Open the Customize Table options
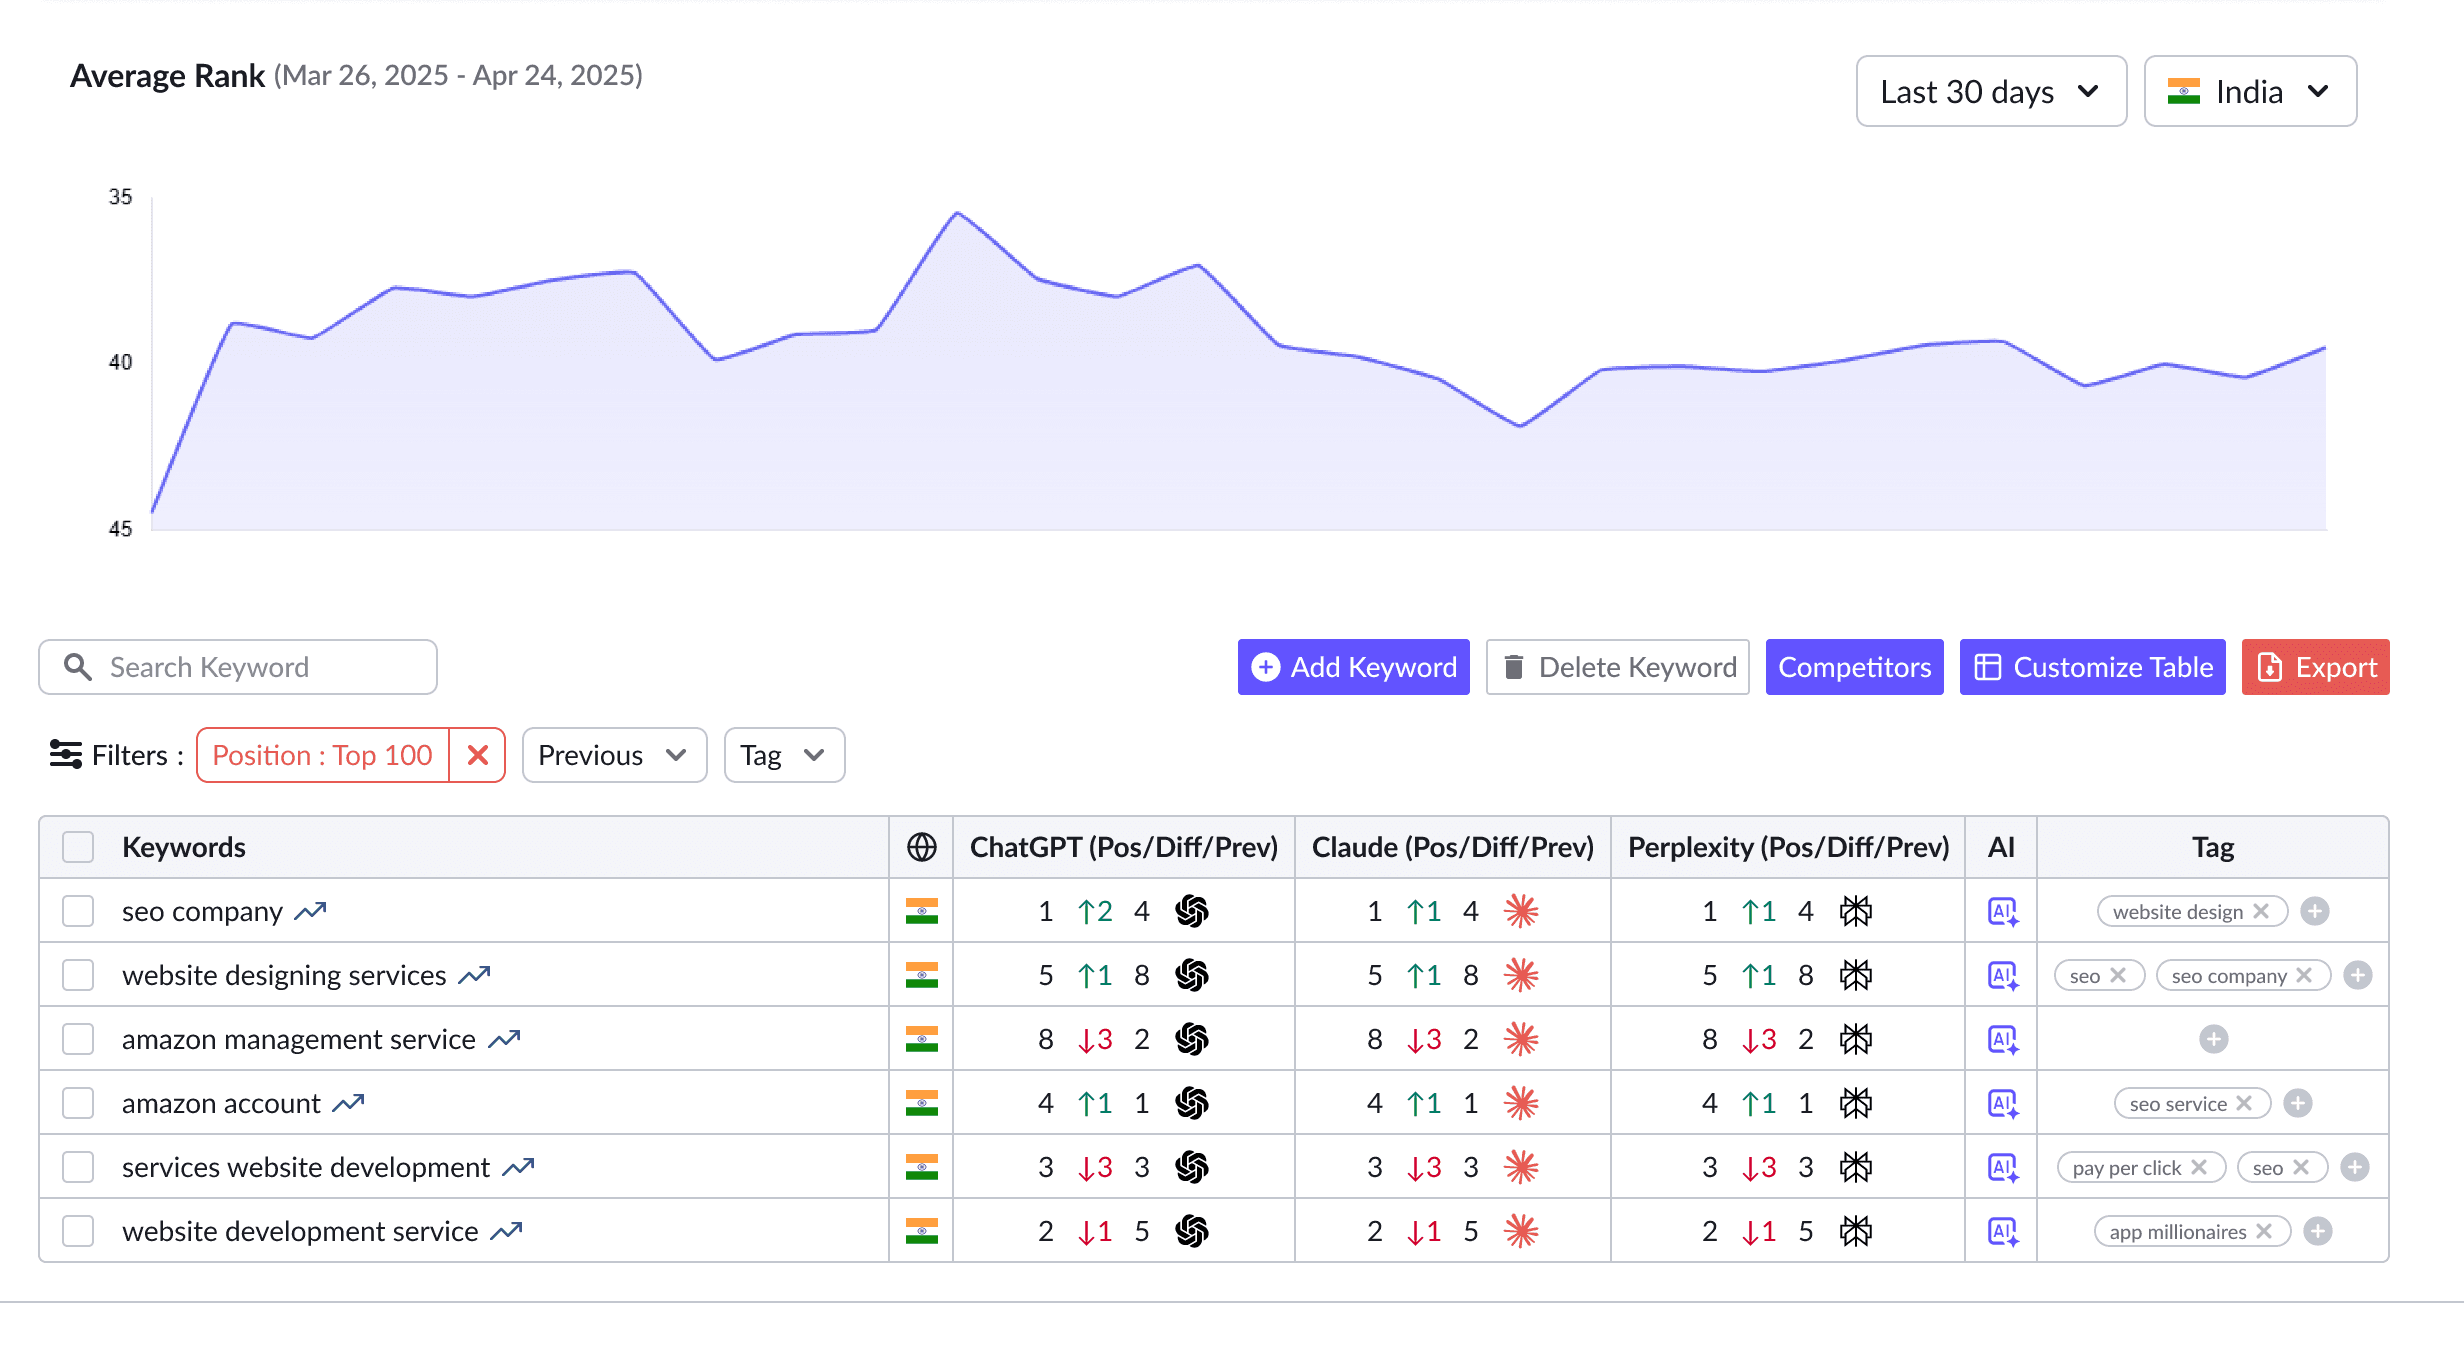The width and height of the screenshot is (2464, 1350). coord(2092,667)
